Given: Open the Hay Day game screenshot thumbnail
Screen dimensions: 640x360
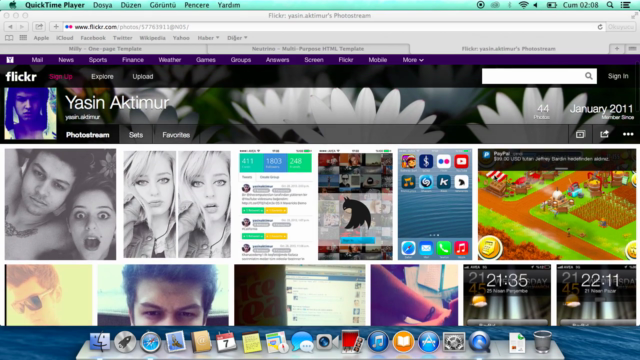Looking at the screenshot, I should [x=557, y=204].
